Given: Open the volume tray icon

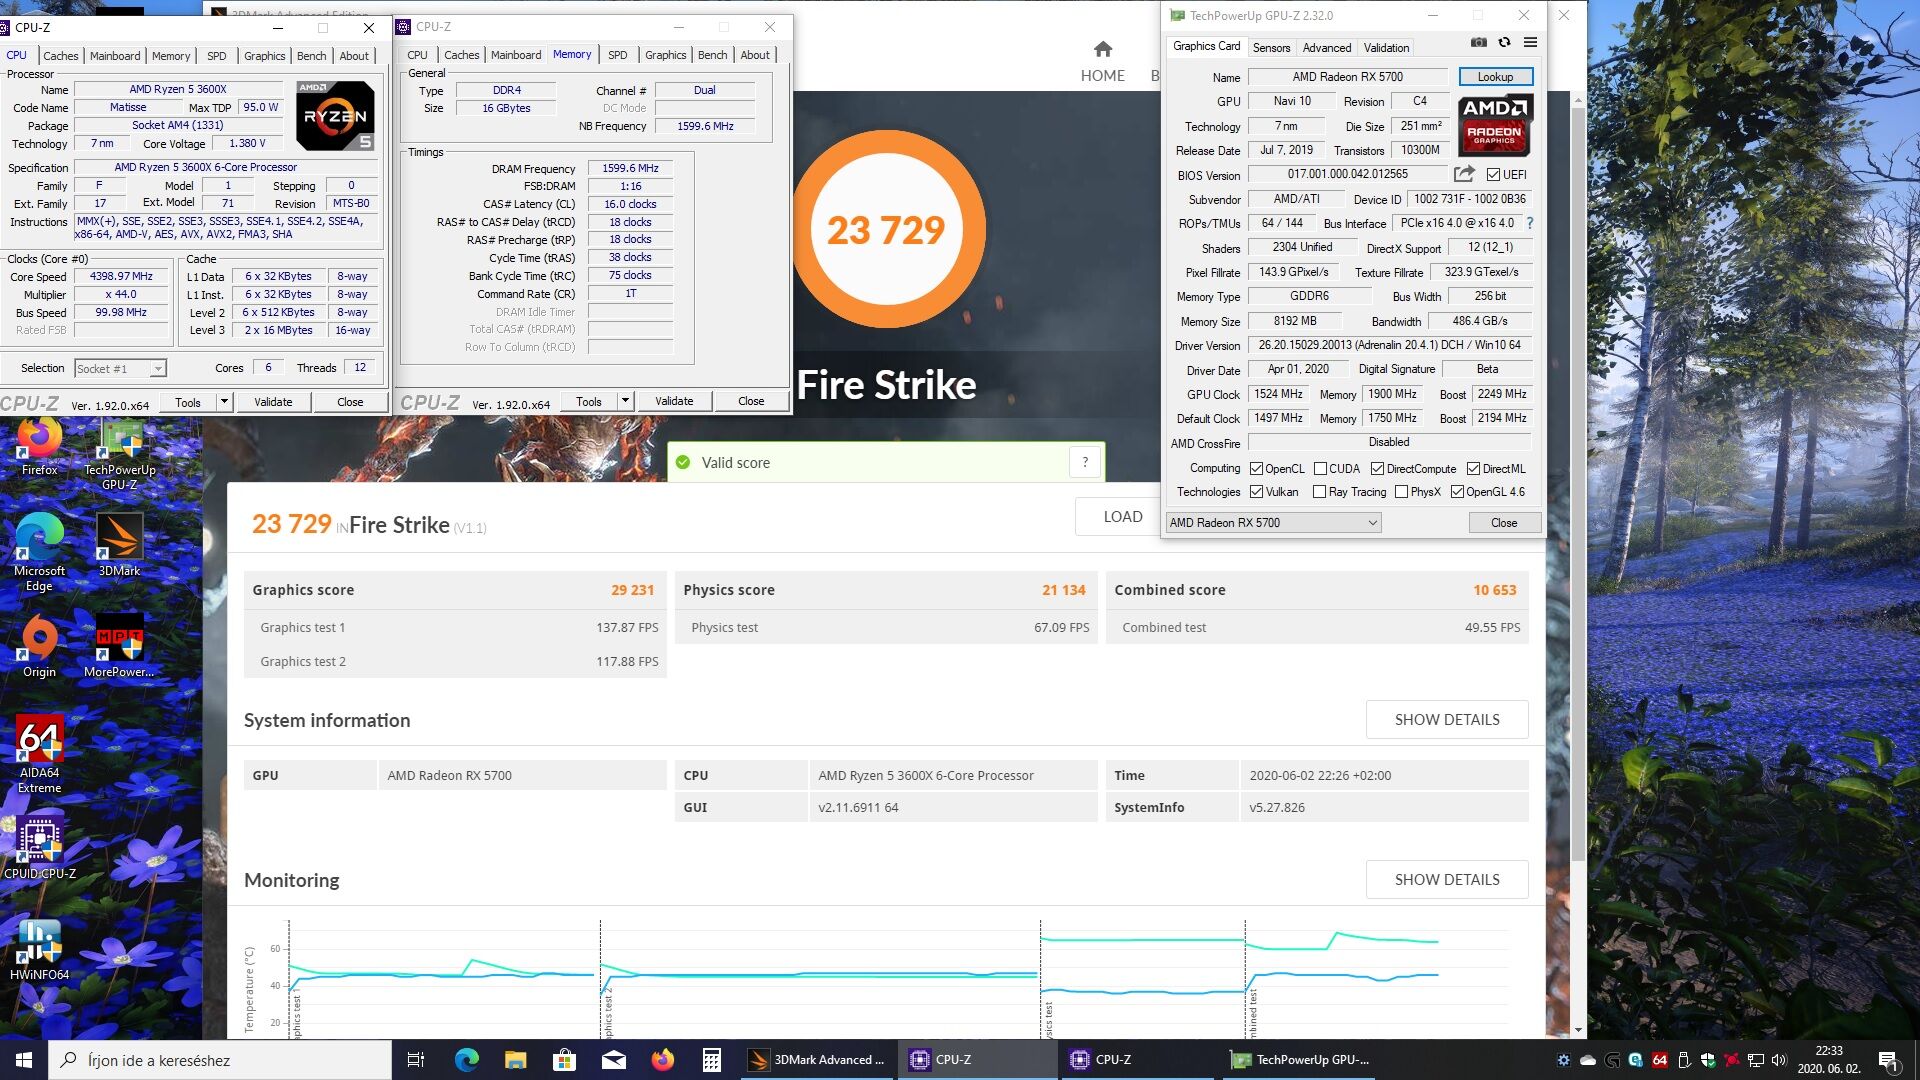Looking at the screenshot, I should click(x=1779, y=1060).
